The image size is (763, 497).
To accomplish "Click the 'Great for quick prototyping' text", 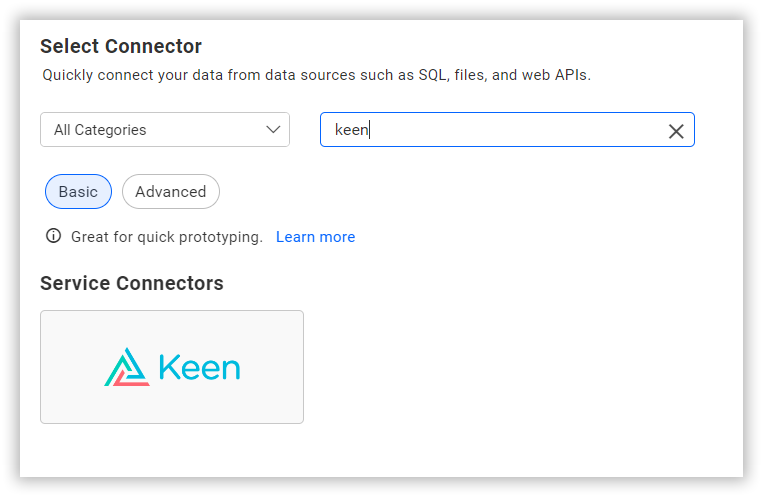I will tap(167, 237).
